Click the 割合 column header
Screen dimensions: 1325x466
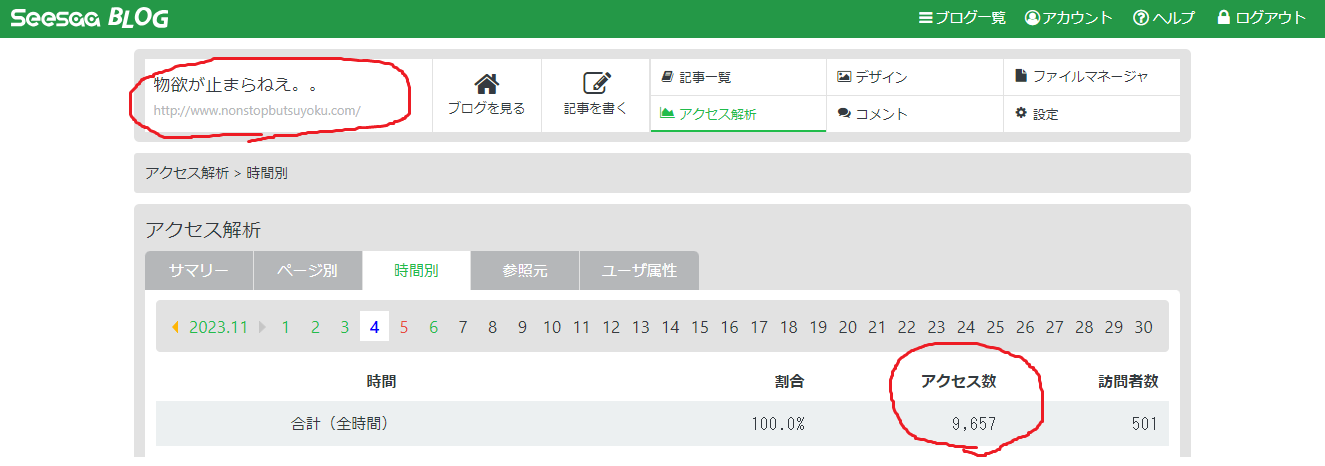789,381
